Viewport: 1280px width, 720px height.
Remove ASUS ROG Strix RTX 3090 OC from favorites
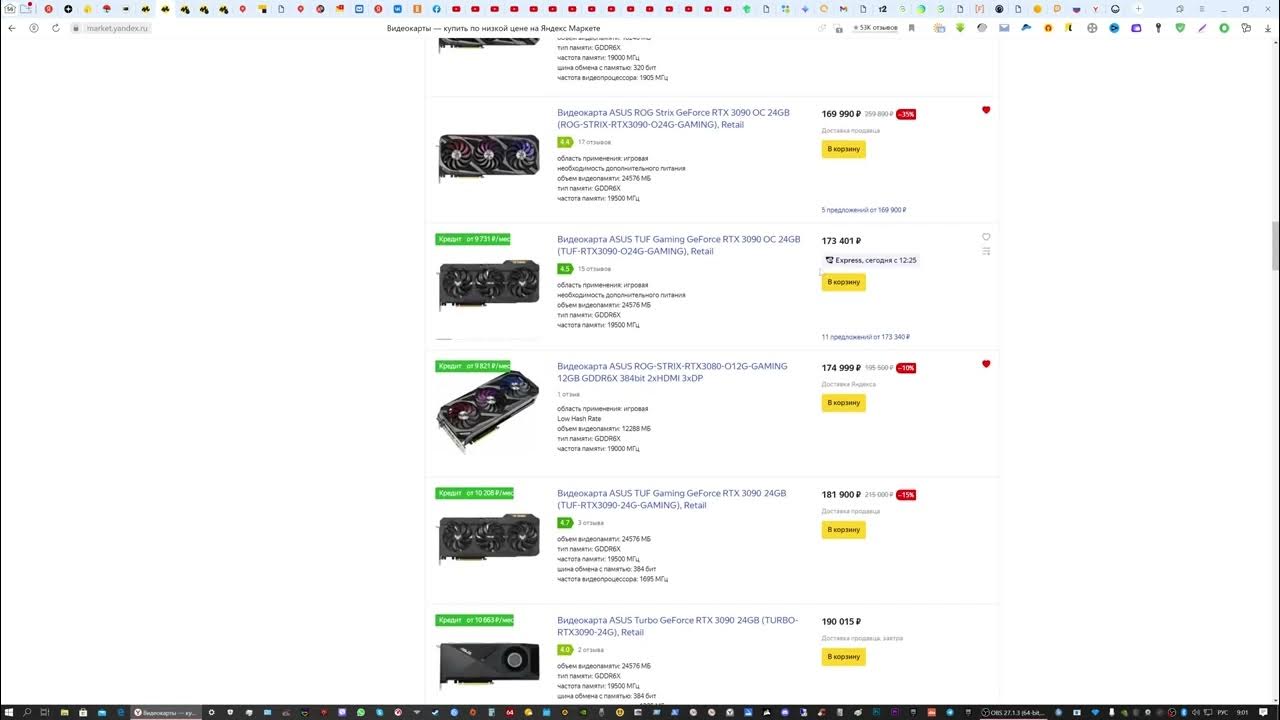(x=986, y=110)
